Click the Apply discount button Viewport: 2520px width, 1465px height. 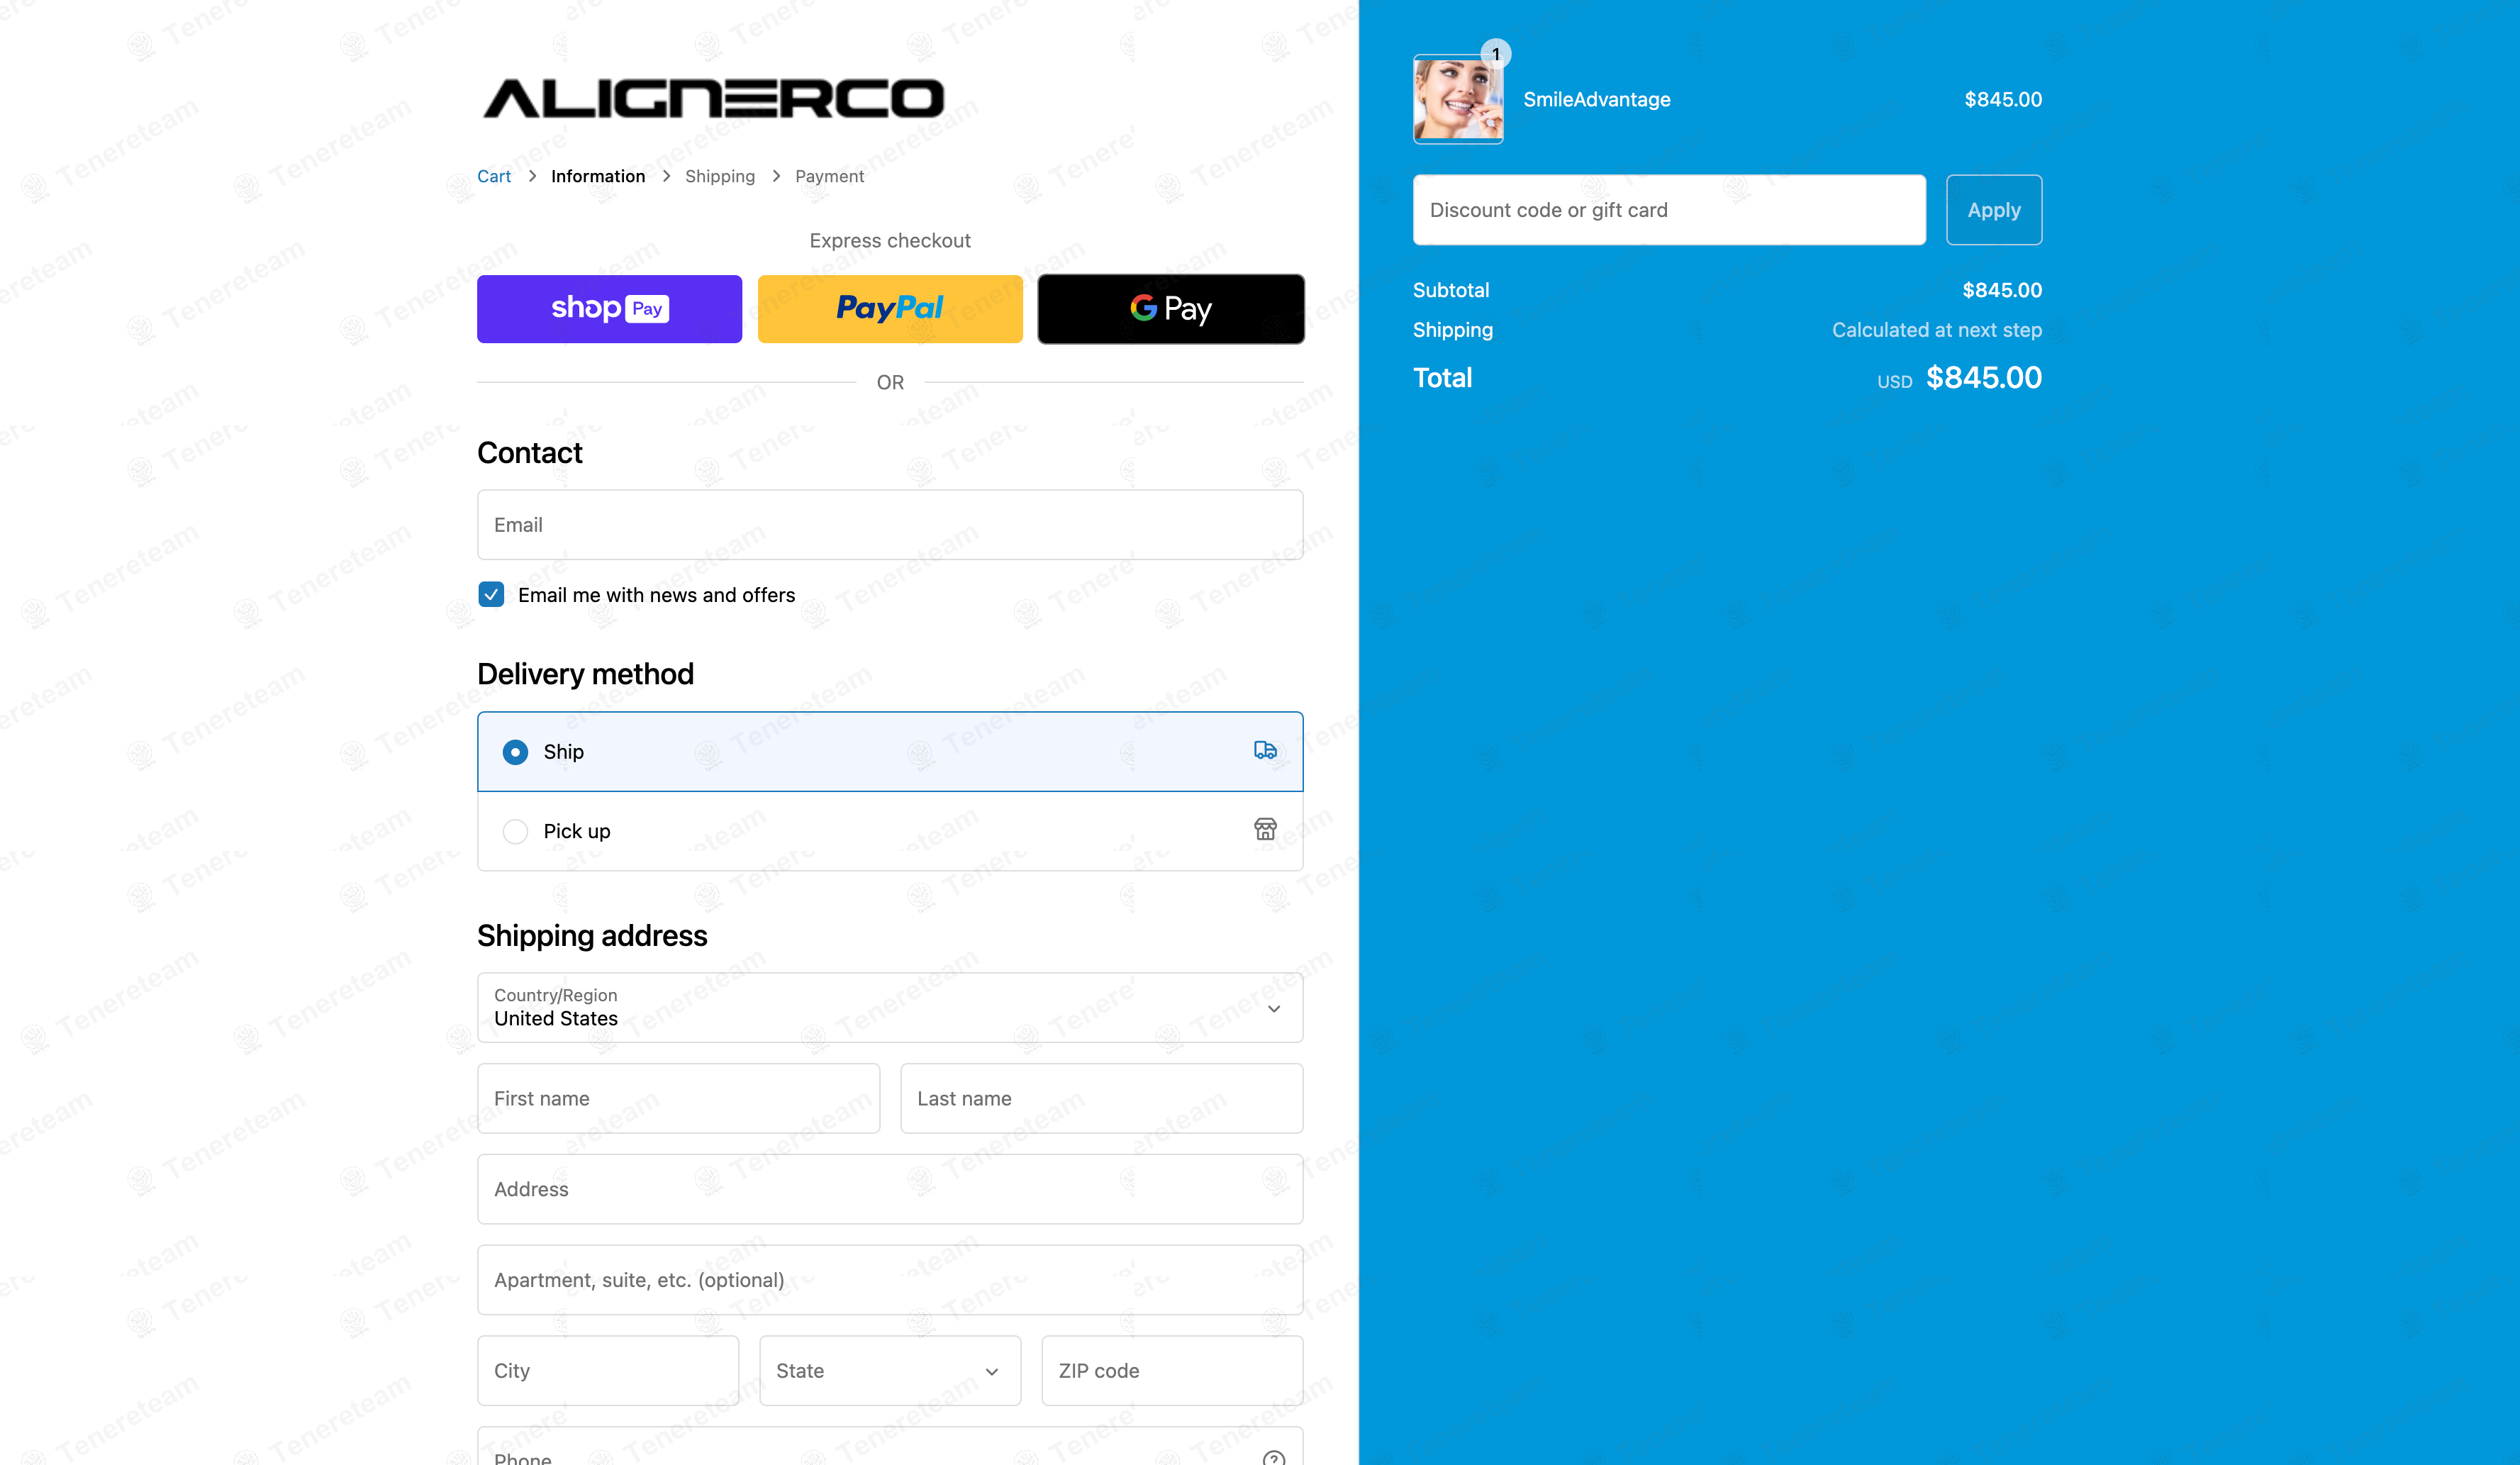pyautogui.click(x=1994, y=210)
